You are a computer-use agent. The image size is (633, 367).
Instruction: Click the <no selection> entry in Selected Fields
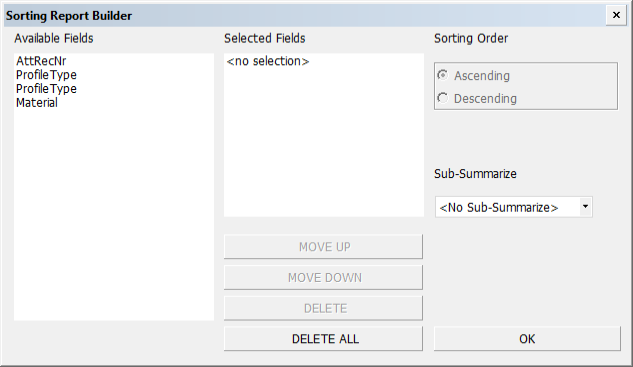[268, 61]
